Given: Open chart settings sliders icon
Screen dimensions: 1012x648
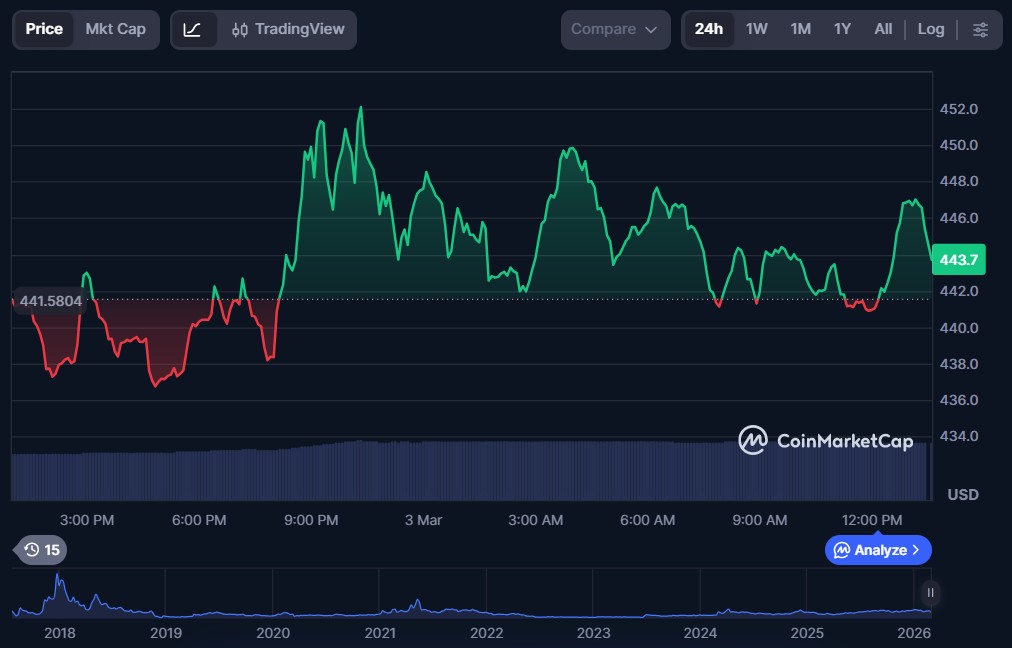Looking at the screenshot, I should [x=981, y=30].
